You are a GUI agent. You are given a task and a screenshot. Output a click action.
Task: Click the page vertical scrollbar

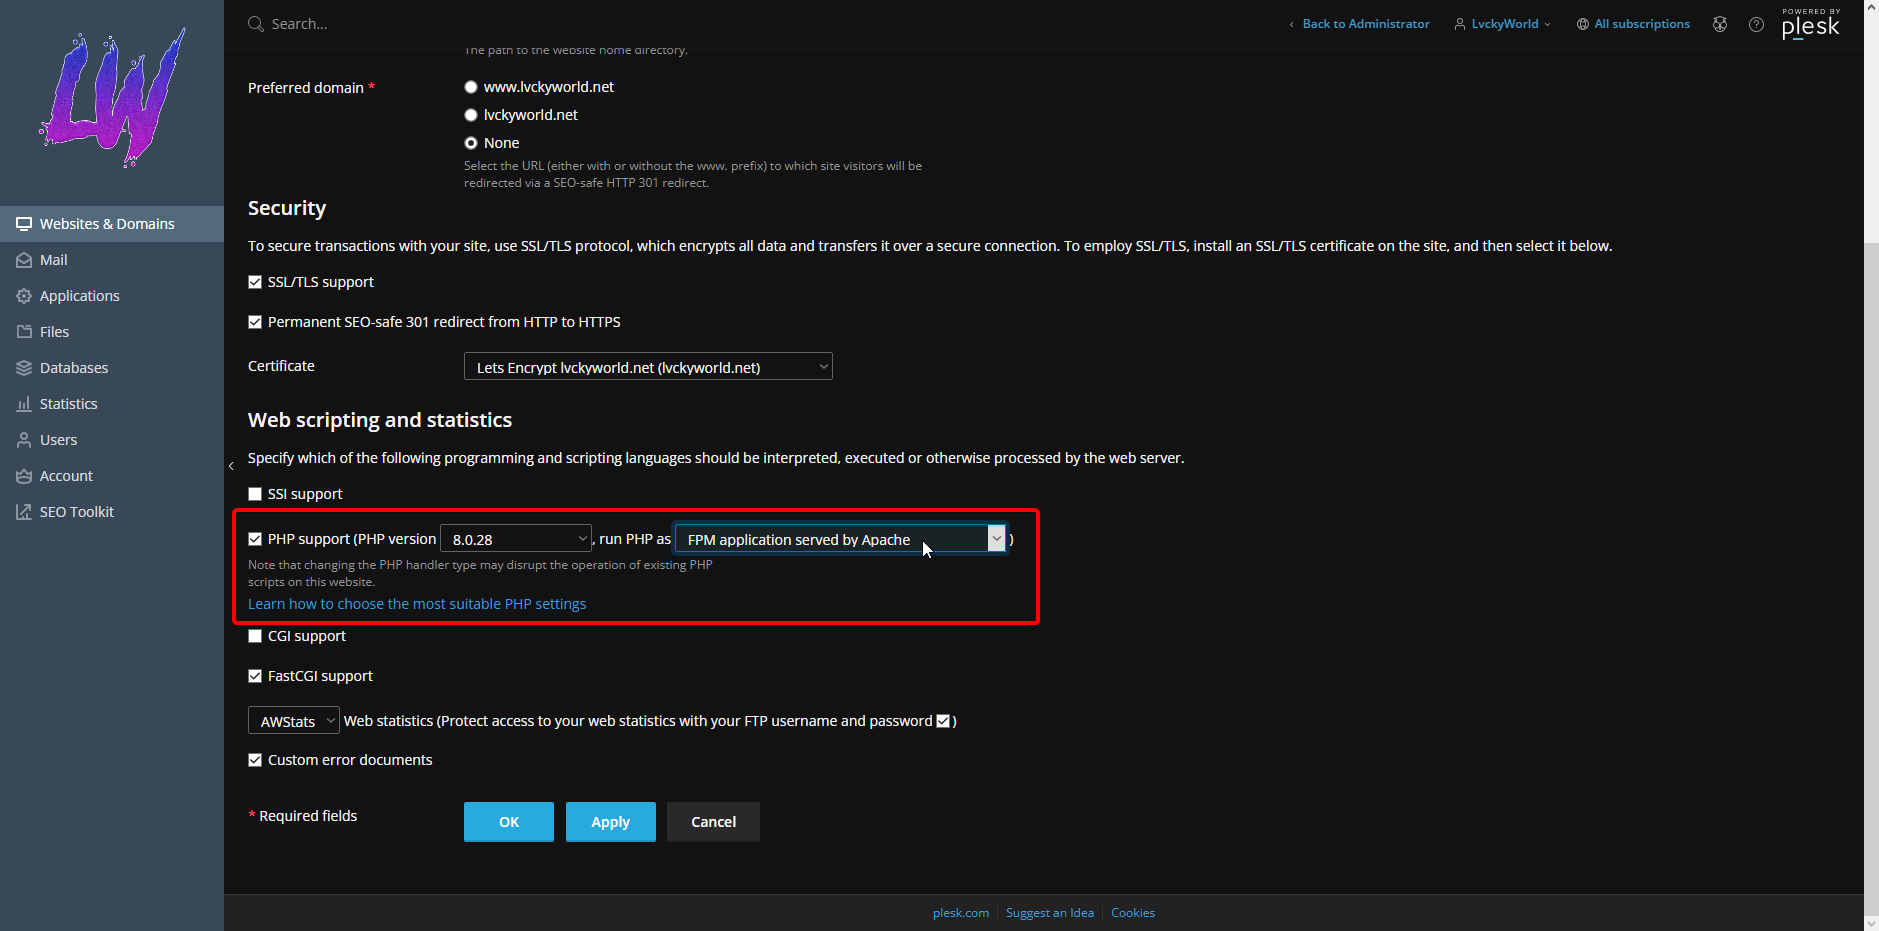tap(1871, 500)
